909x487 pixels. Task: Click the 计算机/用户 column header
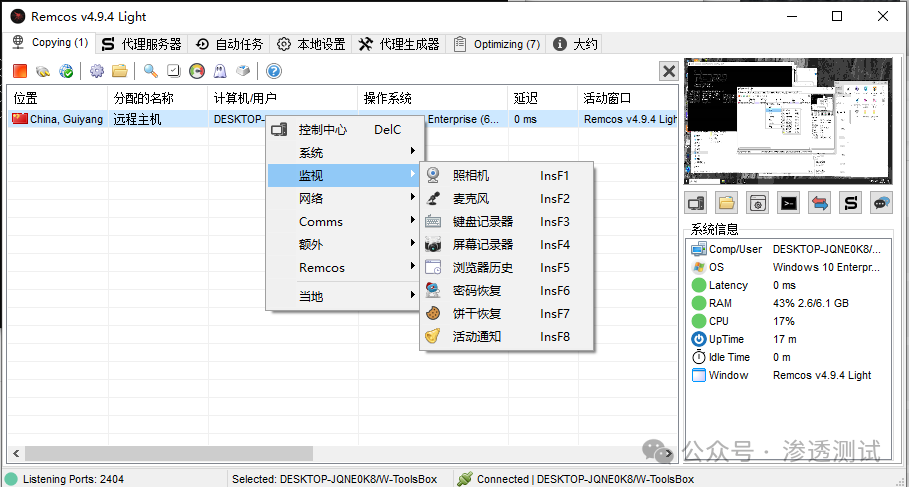(x=282, y=98)
